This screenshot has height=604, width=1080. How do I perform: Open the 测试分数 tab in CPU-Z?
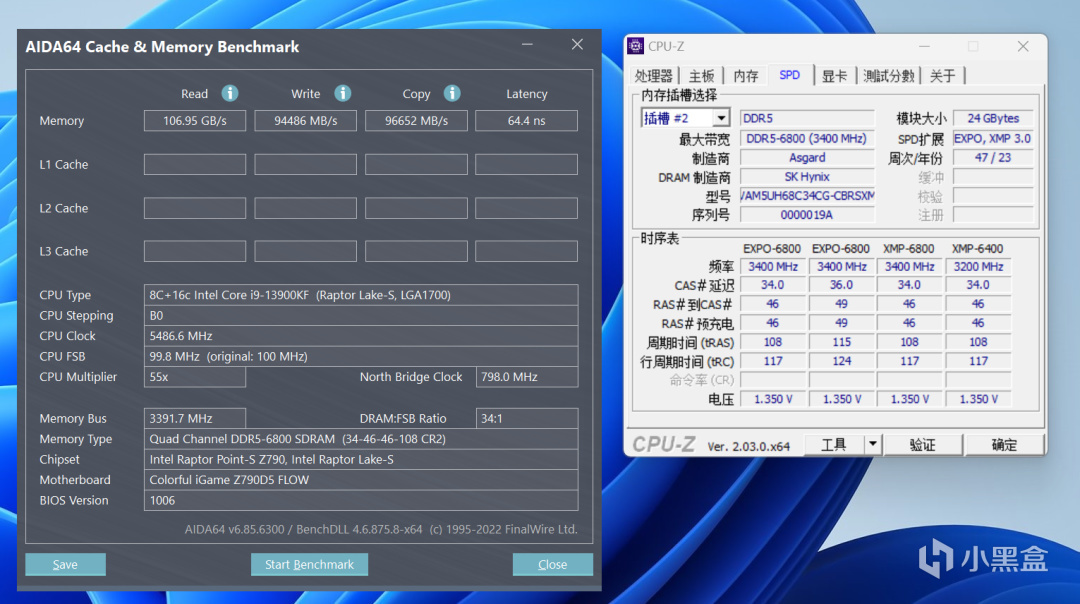point(889,76)
